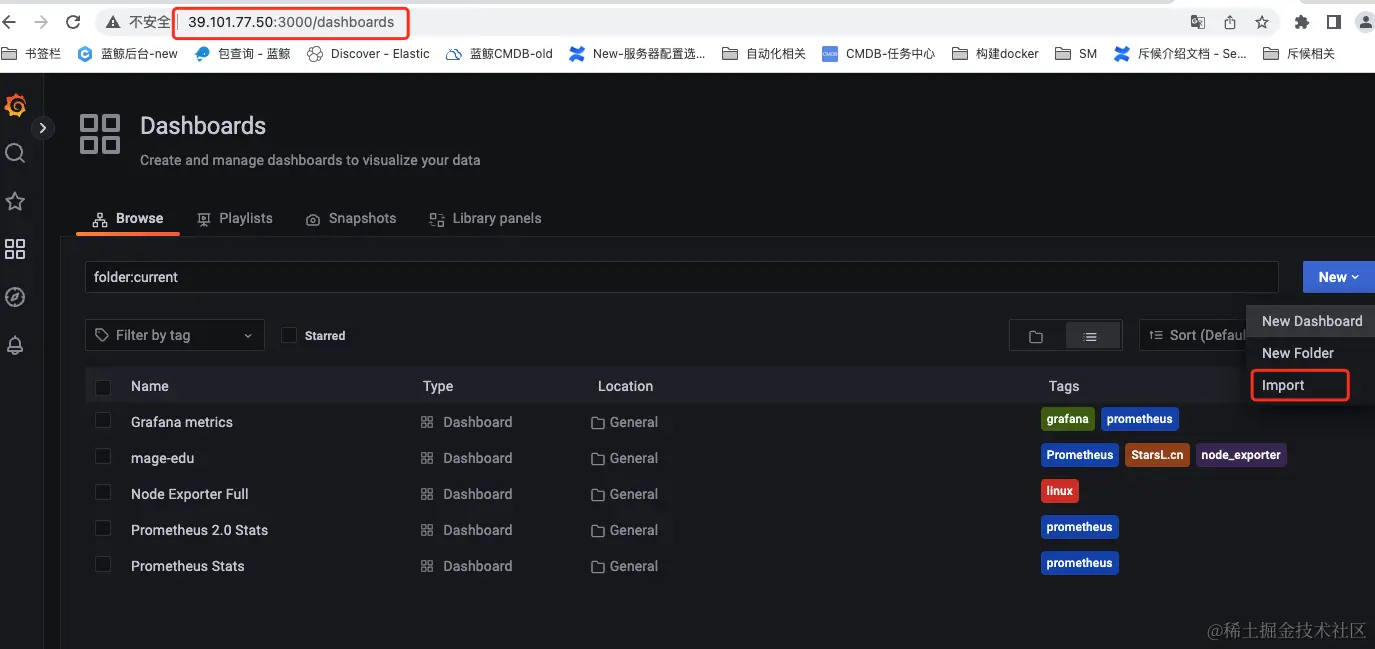
Task: Open the browser profile avatar icon
Action: click(1364, 22)
